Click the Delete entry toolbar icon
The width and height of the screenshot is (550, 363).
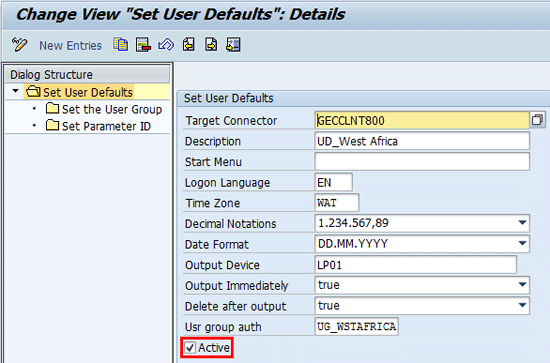coord(143,45)
